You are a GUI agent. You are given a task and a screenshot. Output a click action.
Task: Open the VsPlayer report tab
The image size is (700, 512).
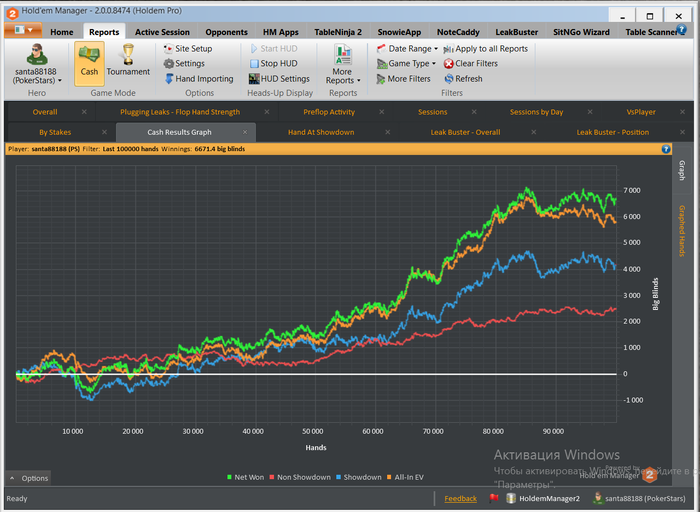click(x=641, y=112)
